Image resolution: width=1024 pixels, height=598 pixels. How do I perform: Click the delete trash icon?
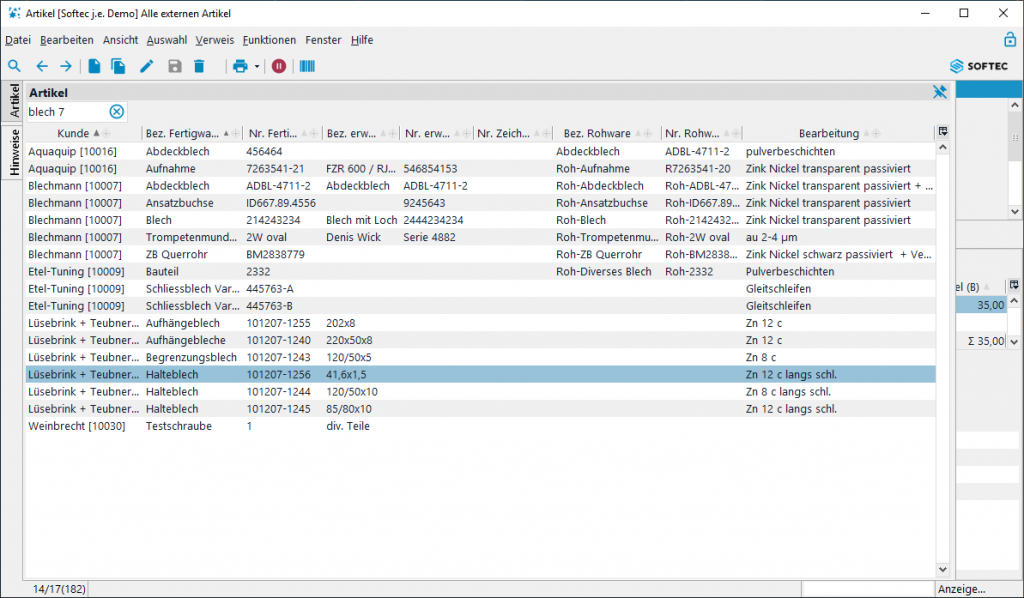(197, 65)
